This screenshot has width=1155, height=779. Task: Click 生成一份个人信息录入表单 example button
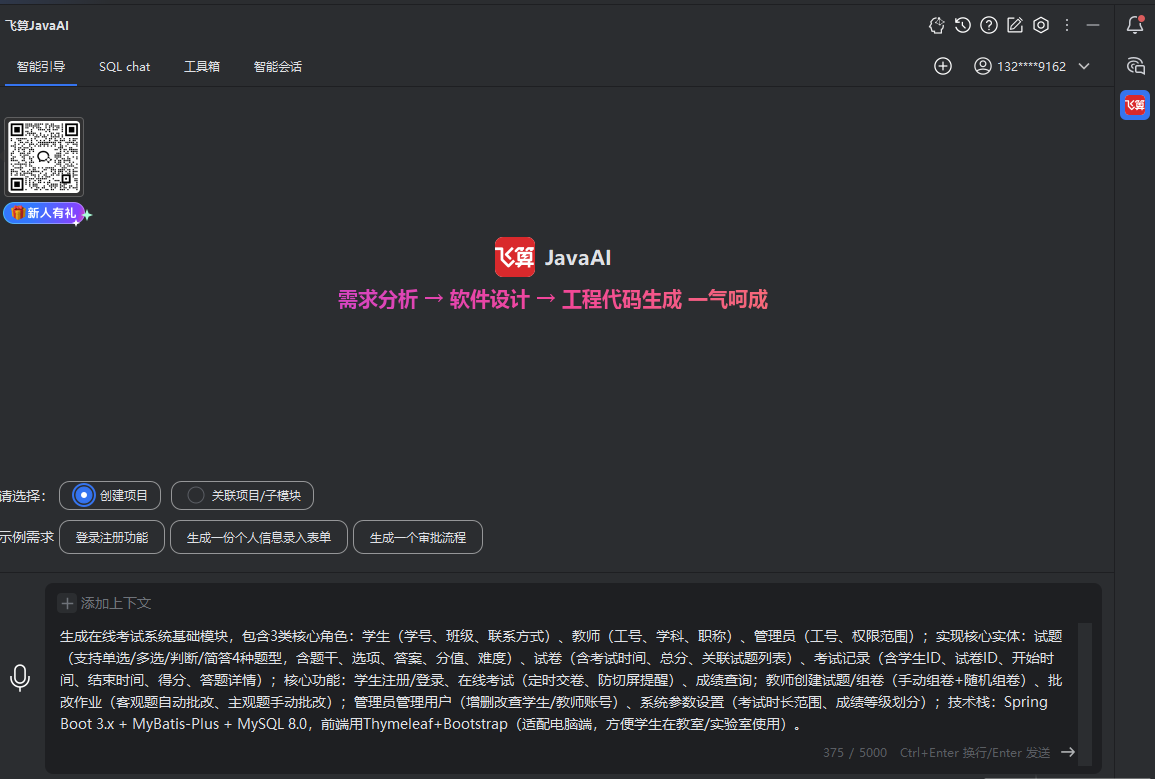coord(259,537)
